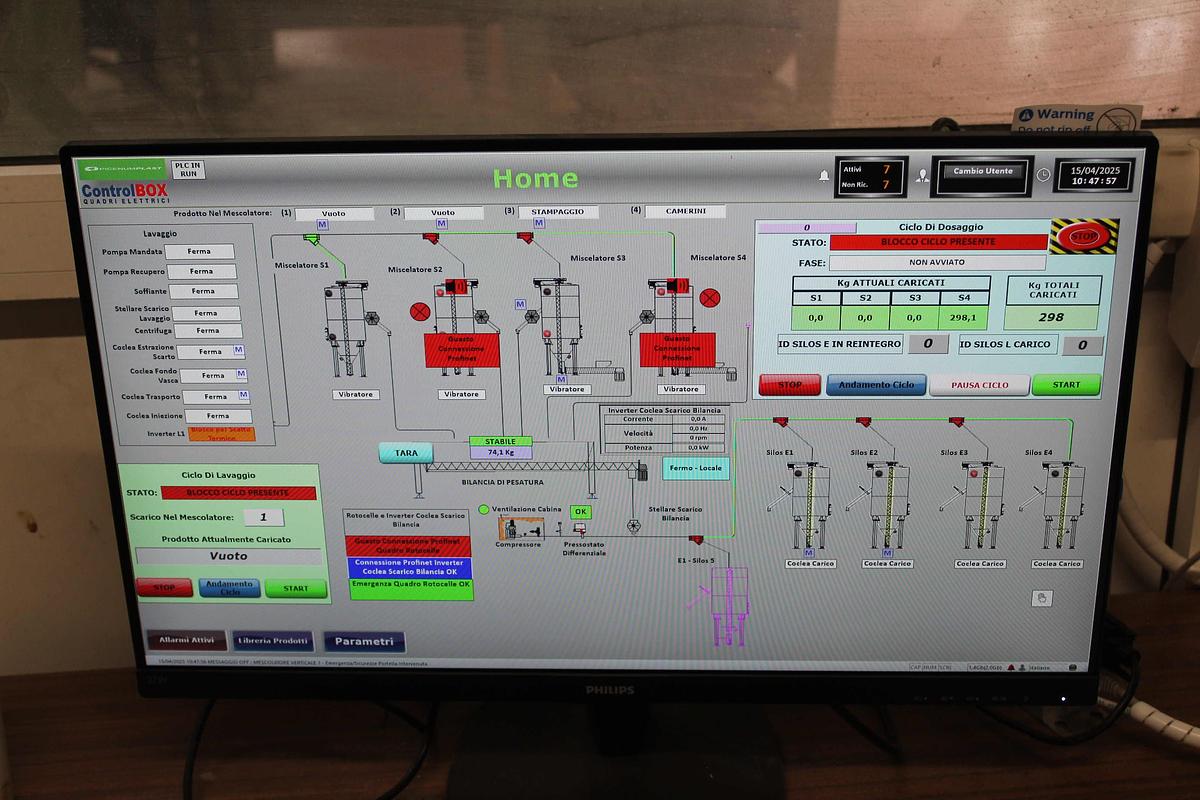1200x800 pixels.
Task: Toggle the M indicator under mixer product 1
Action: pyautogui.click(x=322, y=226)
